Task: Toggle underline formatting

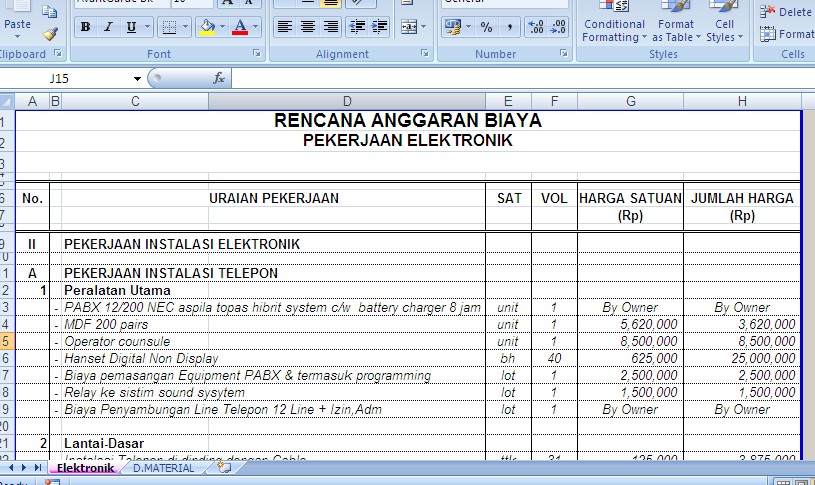Action: 131,27
